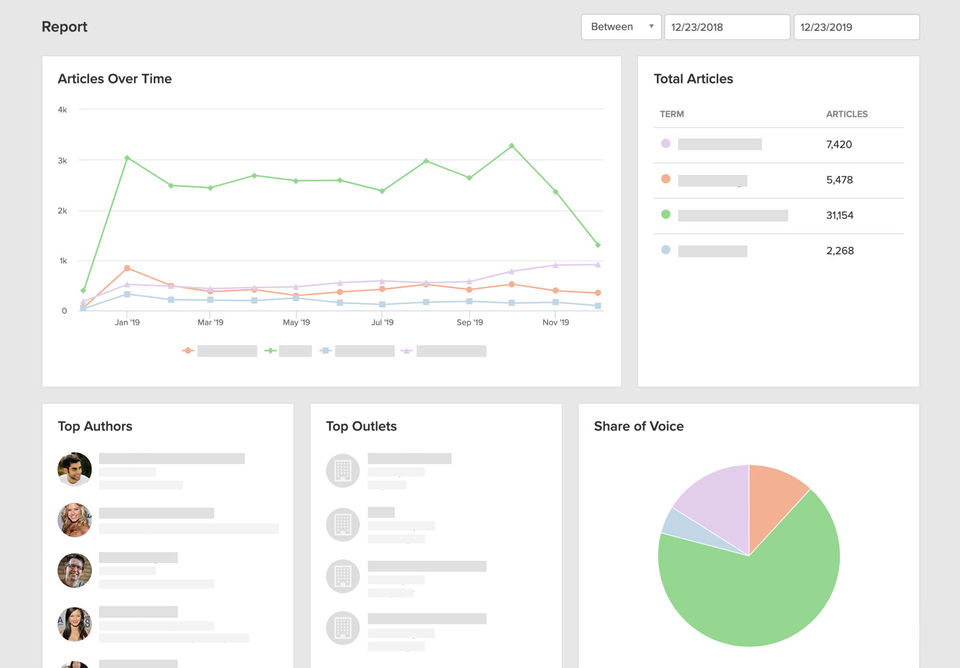
Task: Sort by the TERM column header
Action: [x=672, y=114]
